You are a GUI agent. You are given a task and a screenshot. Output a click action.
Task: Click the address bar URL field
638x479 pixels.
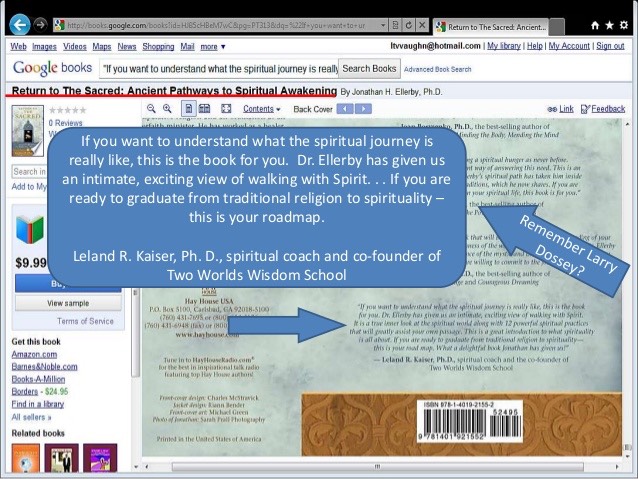click(x=223, y=25)
